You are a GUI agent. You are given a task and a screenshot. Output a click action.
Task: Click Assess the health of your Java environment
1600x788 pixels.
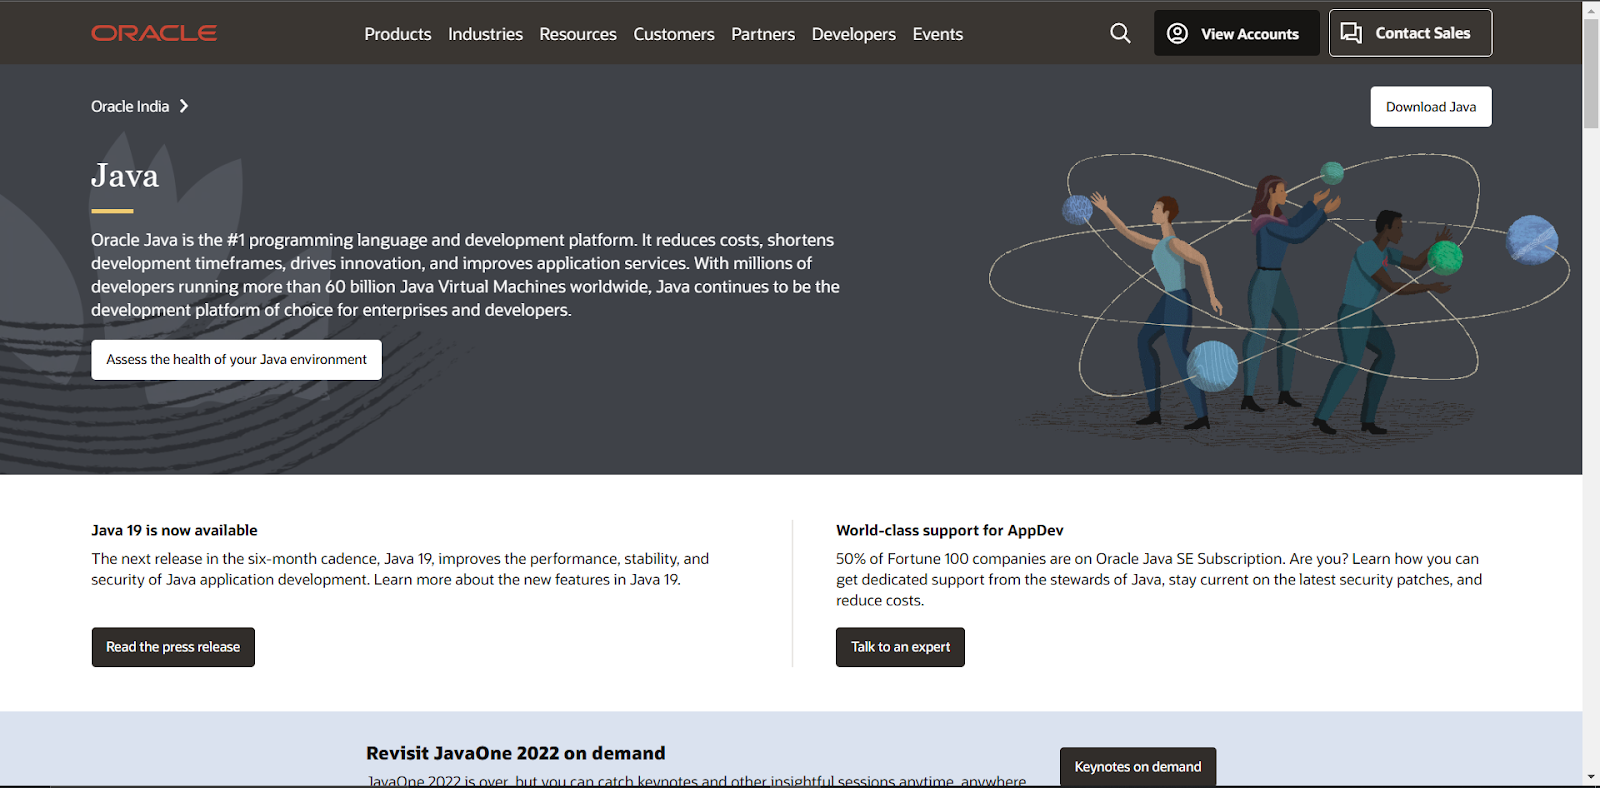click(x=236, y=360)
